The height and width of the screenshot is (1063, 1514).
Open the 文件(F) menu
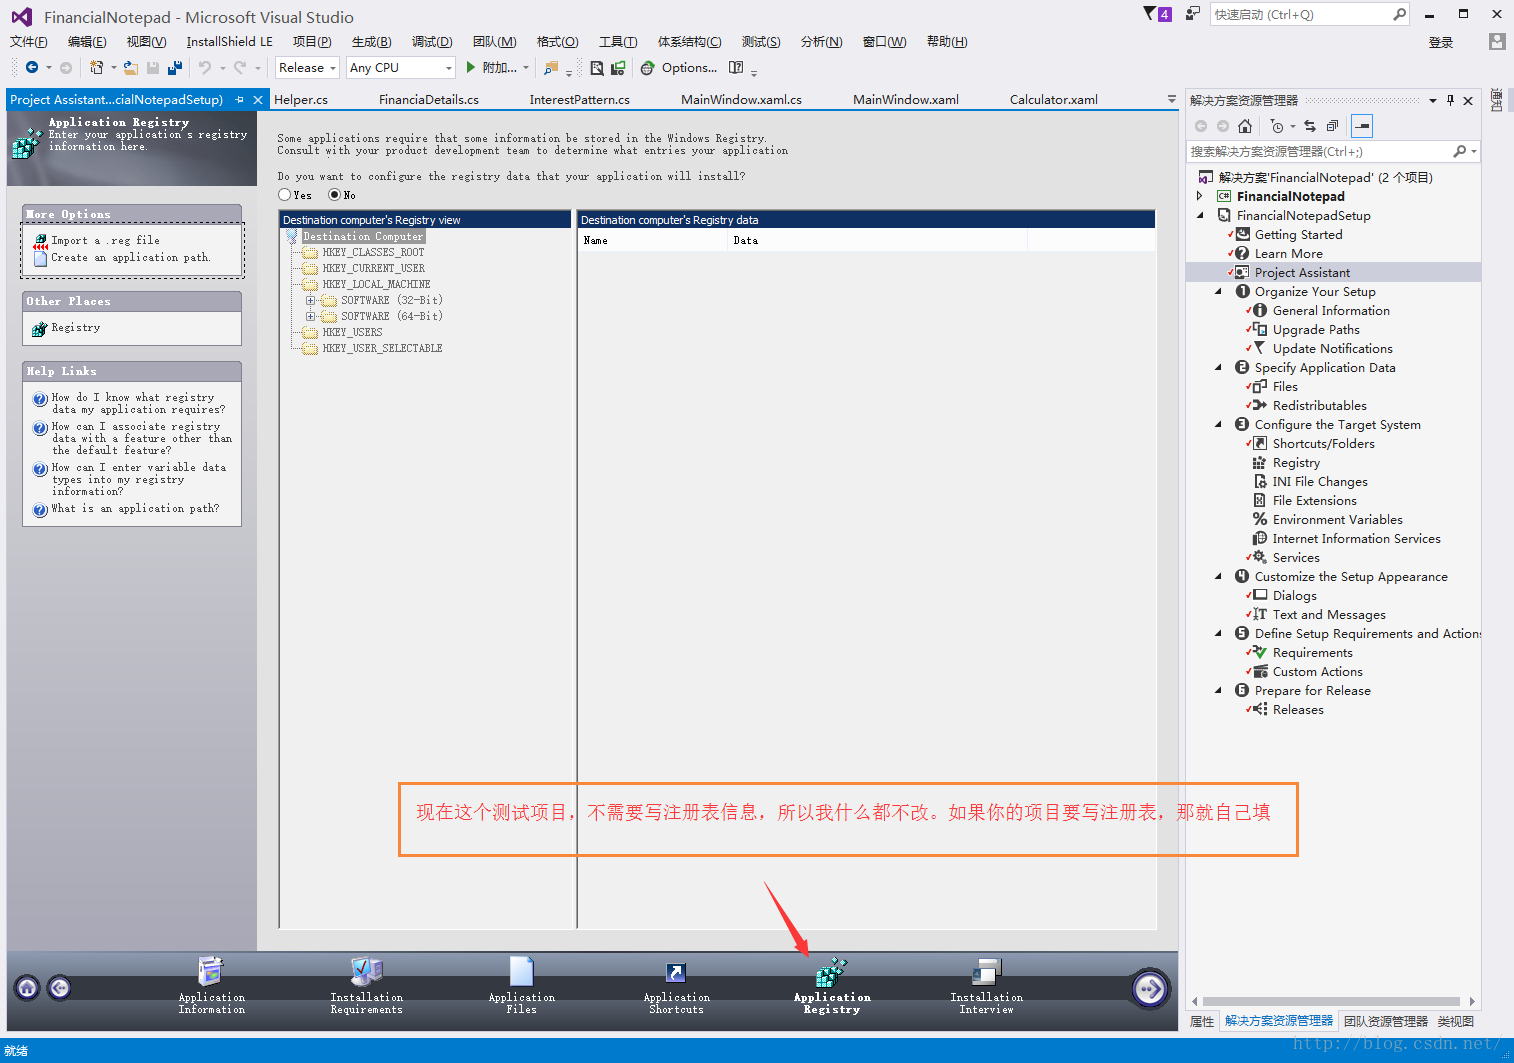pos(29,41)
